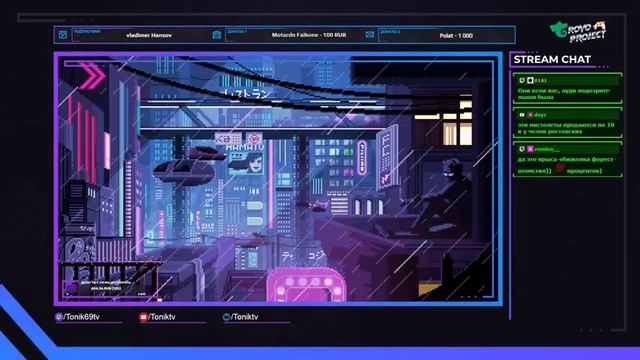Click the latest subscriber icon in top bar
Viewport: 640px width, 360px height.
click(62, 35)
